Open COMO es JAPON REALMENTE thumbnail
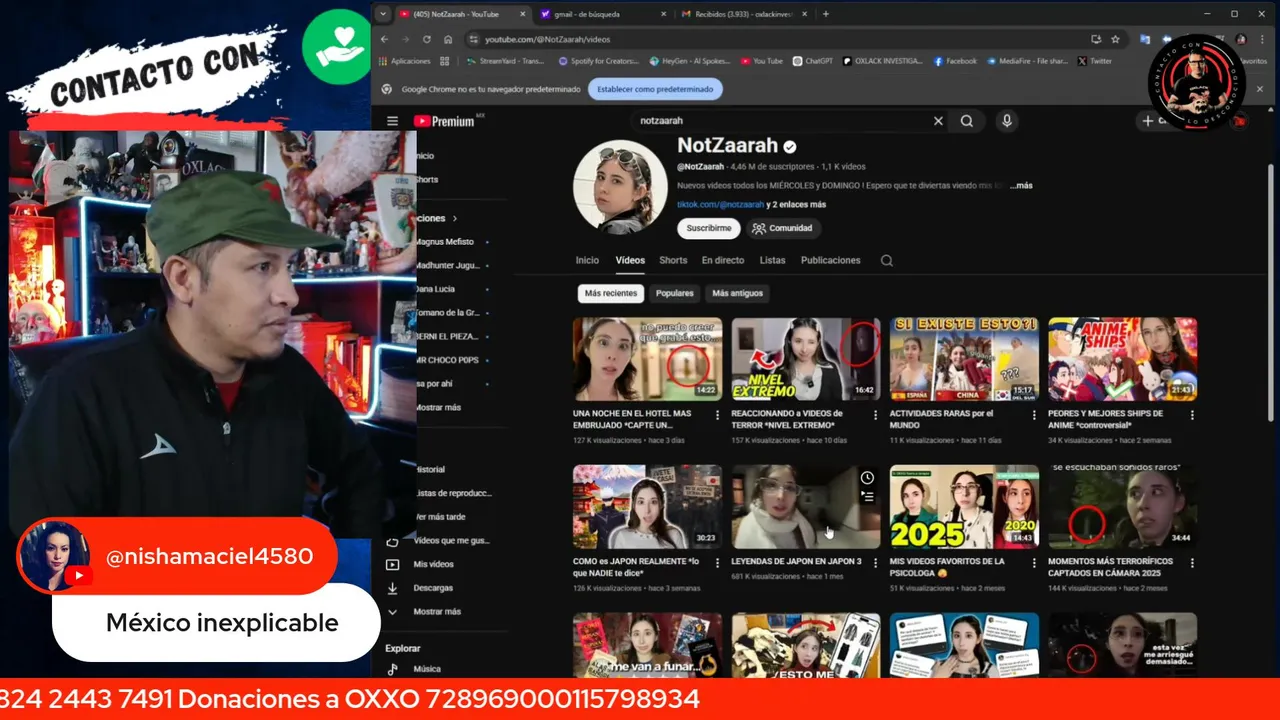The image size is (1280, 720). tap(647, 507)
